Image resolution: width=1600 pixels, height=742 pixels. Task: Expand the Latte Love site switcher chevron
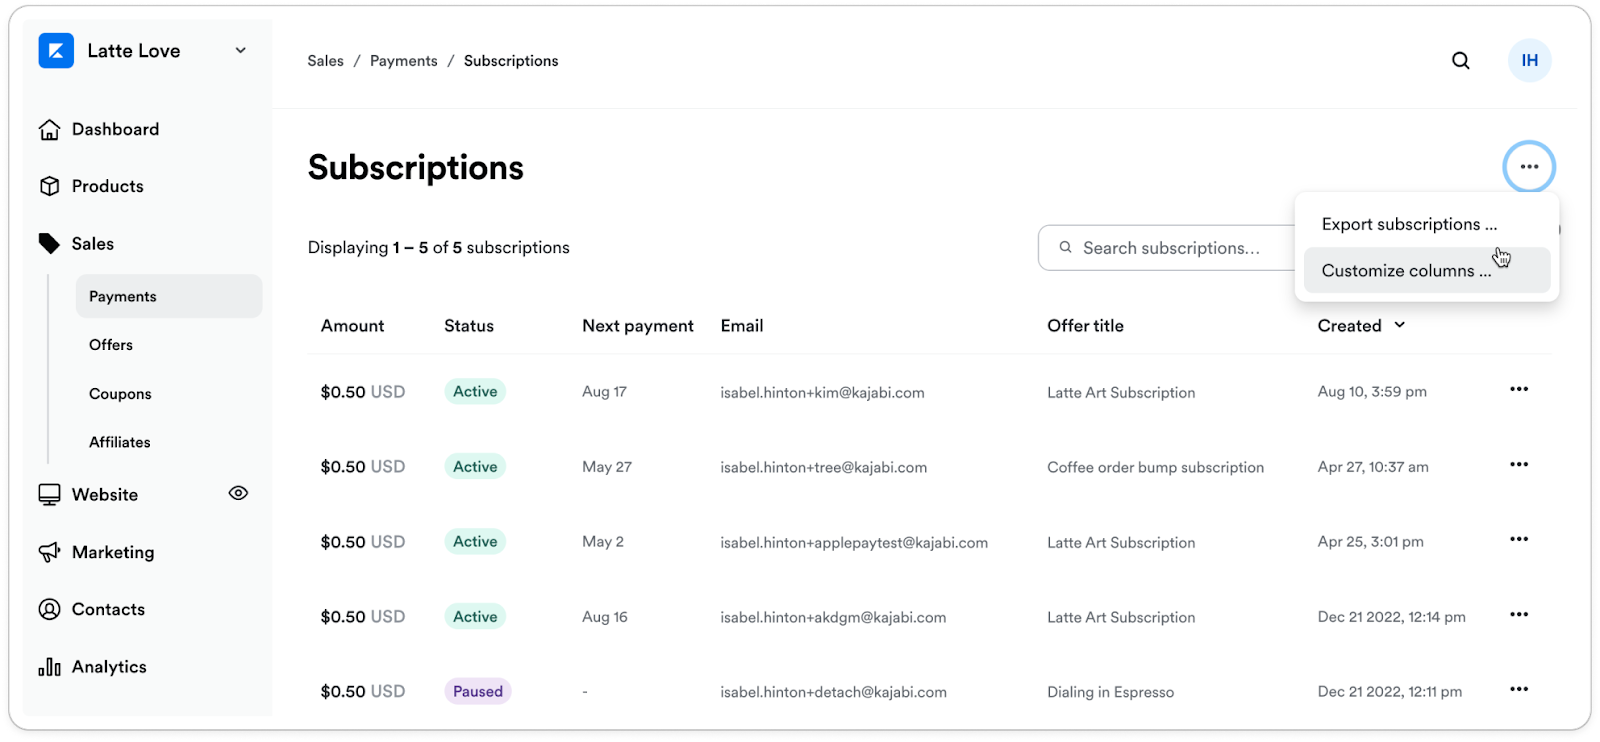pyautogui.click(x=241, y=51)
